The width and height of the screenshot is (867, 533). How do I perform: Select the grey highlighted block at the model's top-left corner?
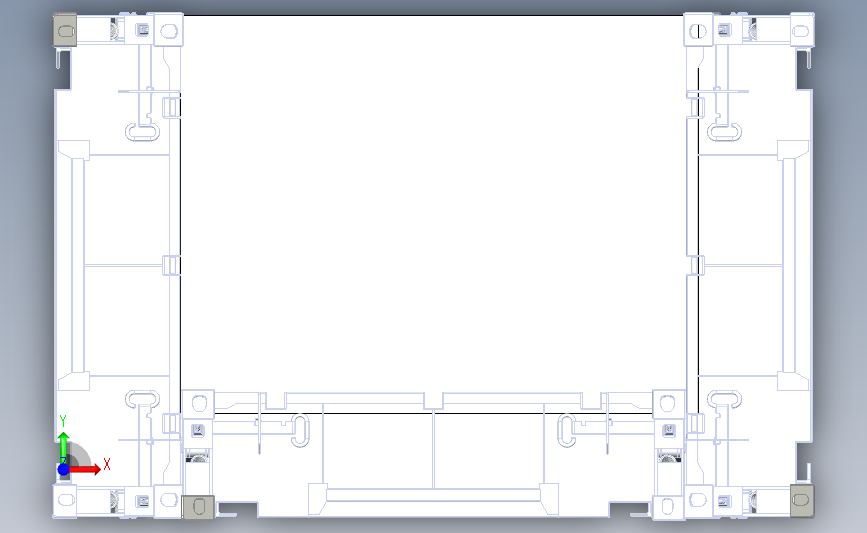point(65,30)
